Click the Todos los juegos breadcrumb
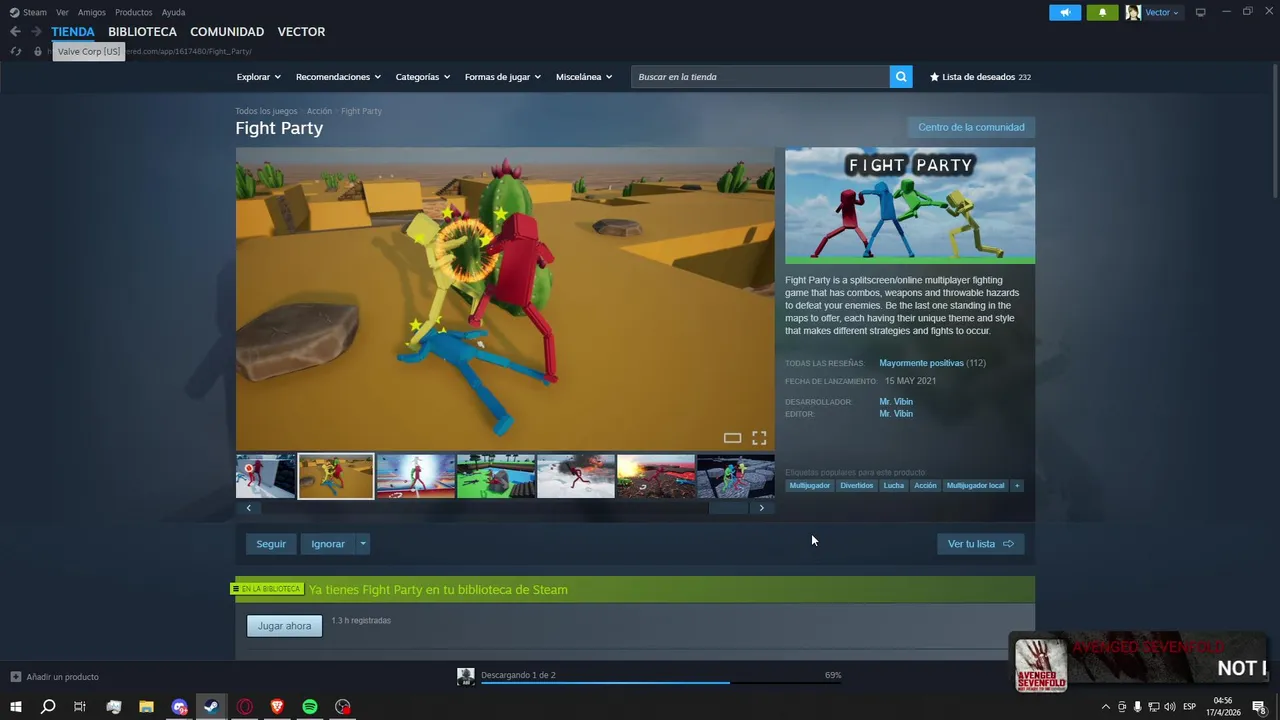The width and height of the screenshot is (1280, 720). point(266,111)
